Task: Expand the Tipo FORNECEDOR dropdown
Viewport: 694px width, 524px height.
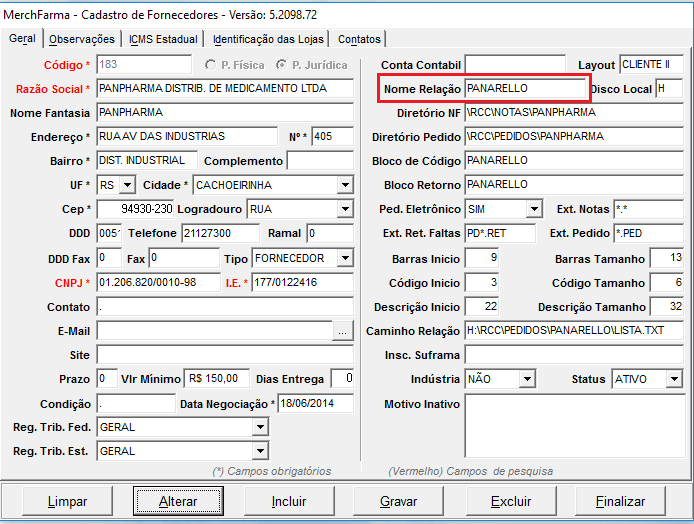Action: [344, 258]
